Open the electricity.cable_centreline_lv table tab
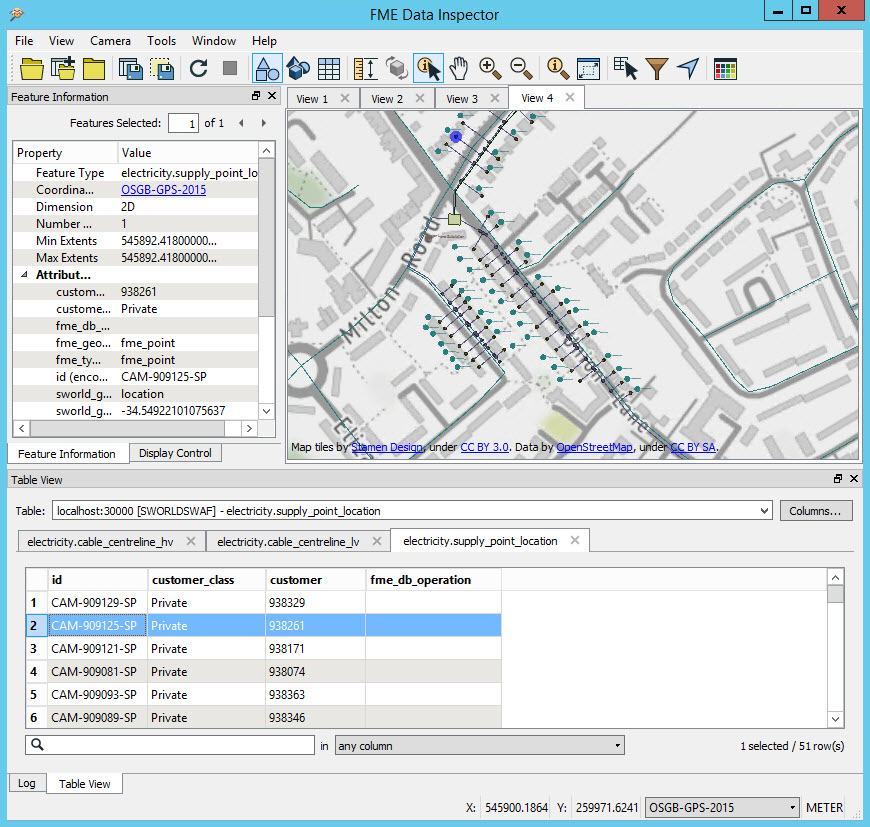The width and height of the screenshot is (870, 827). click(x=288, y=541)
